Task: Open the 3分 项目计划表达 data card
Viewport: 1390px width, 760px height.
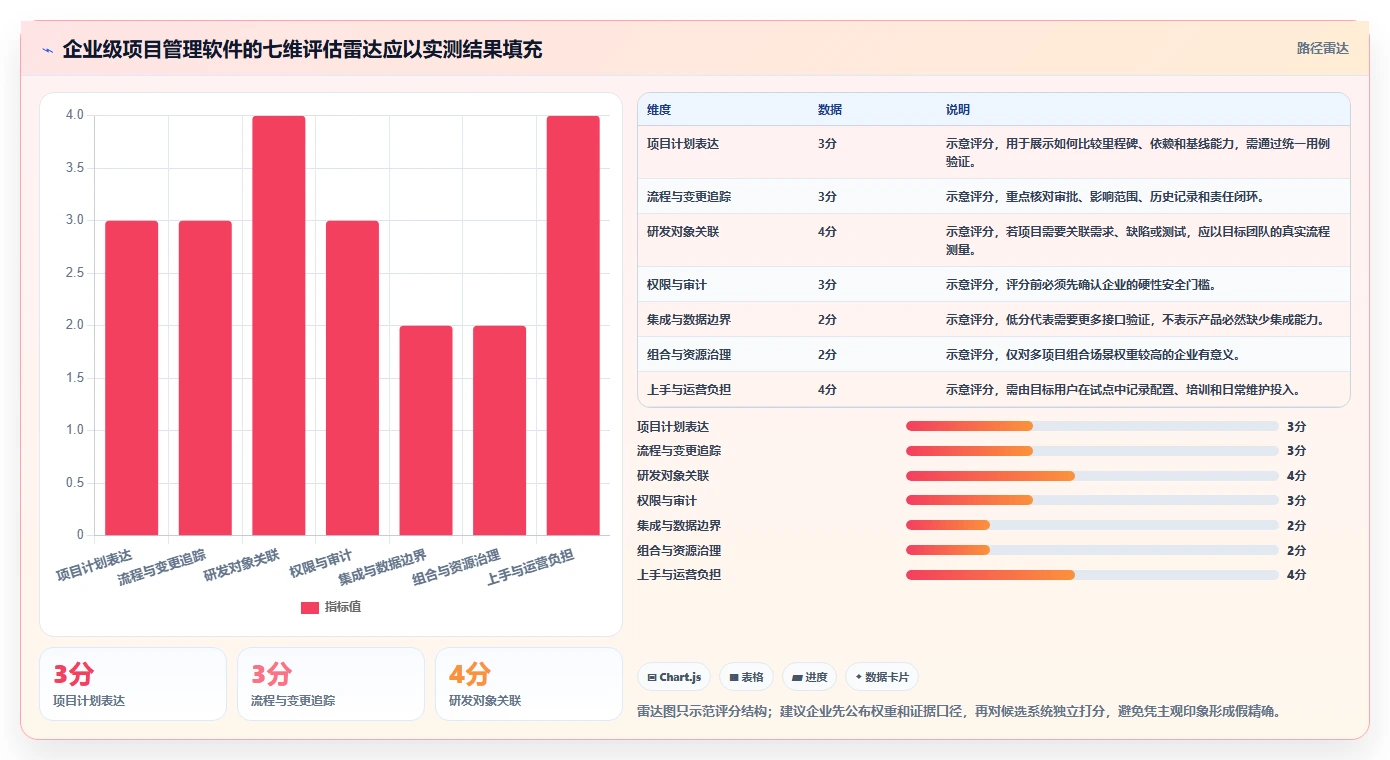Action: [133, 684]
